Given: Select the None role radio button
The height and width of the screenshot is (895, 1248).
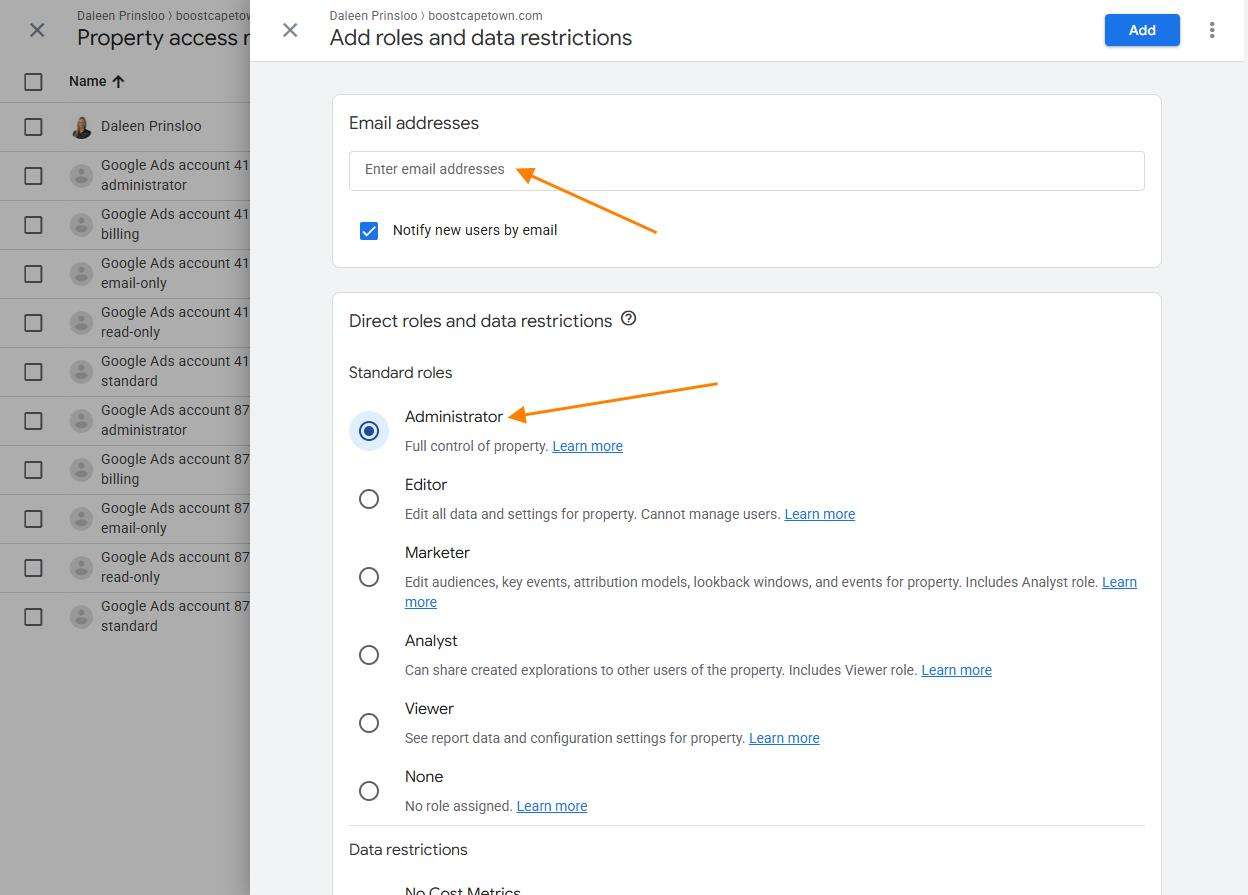Looking at the screenshot, I should [369, 791].
